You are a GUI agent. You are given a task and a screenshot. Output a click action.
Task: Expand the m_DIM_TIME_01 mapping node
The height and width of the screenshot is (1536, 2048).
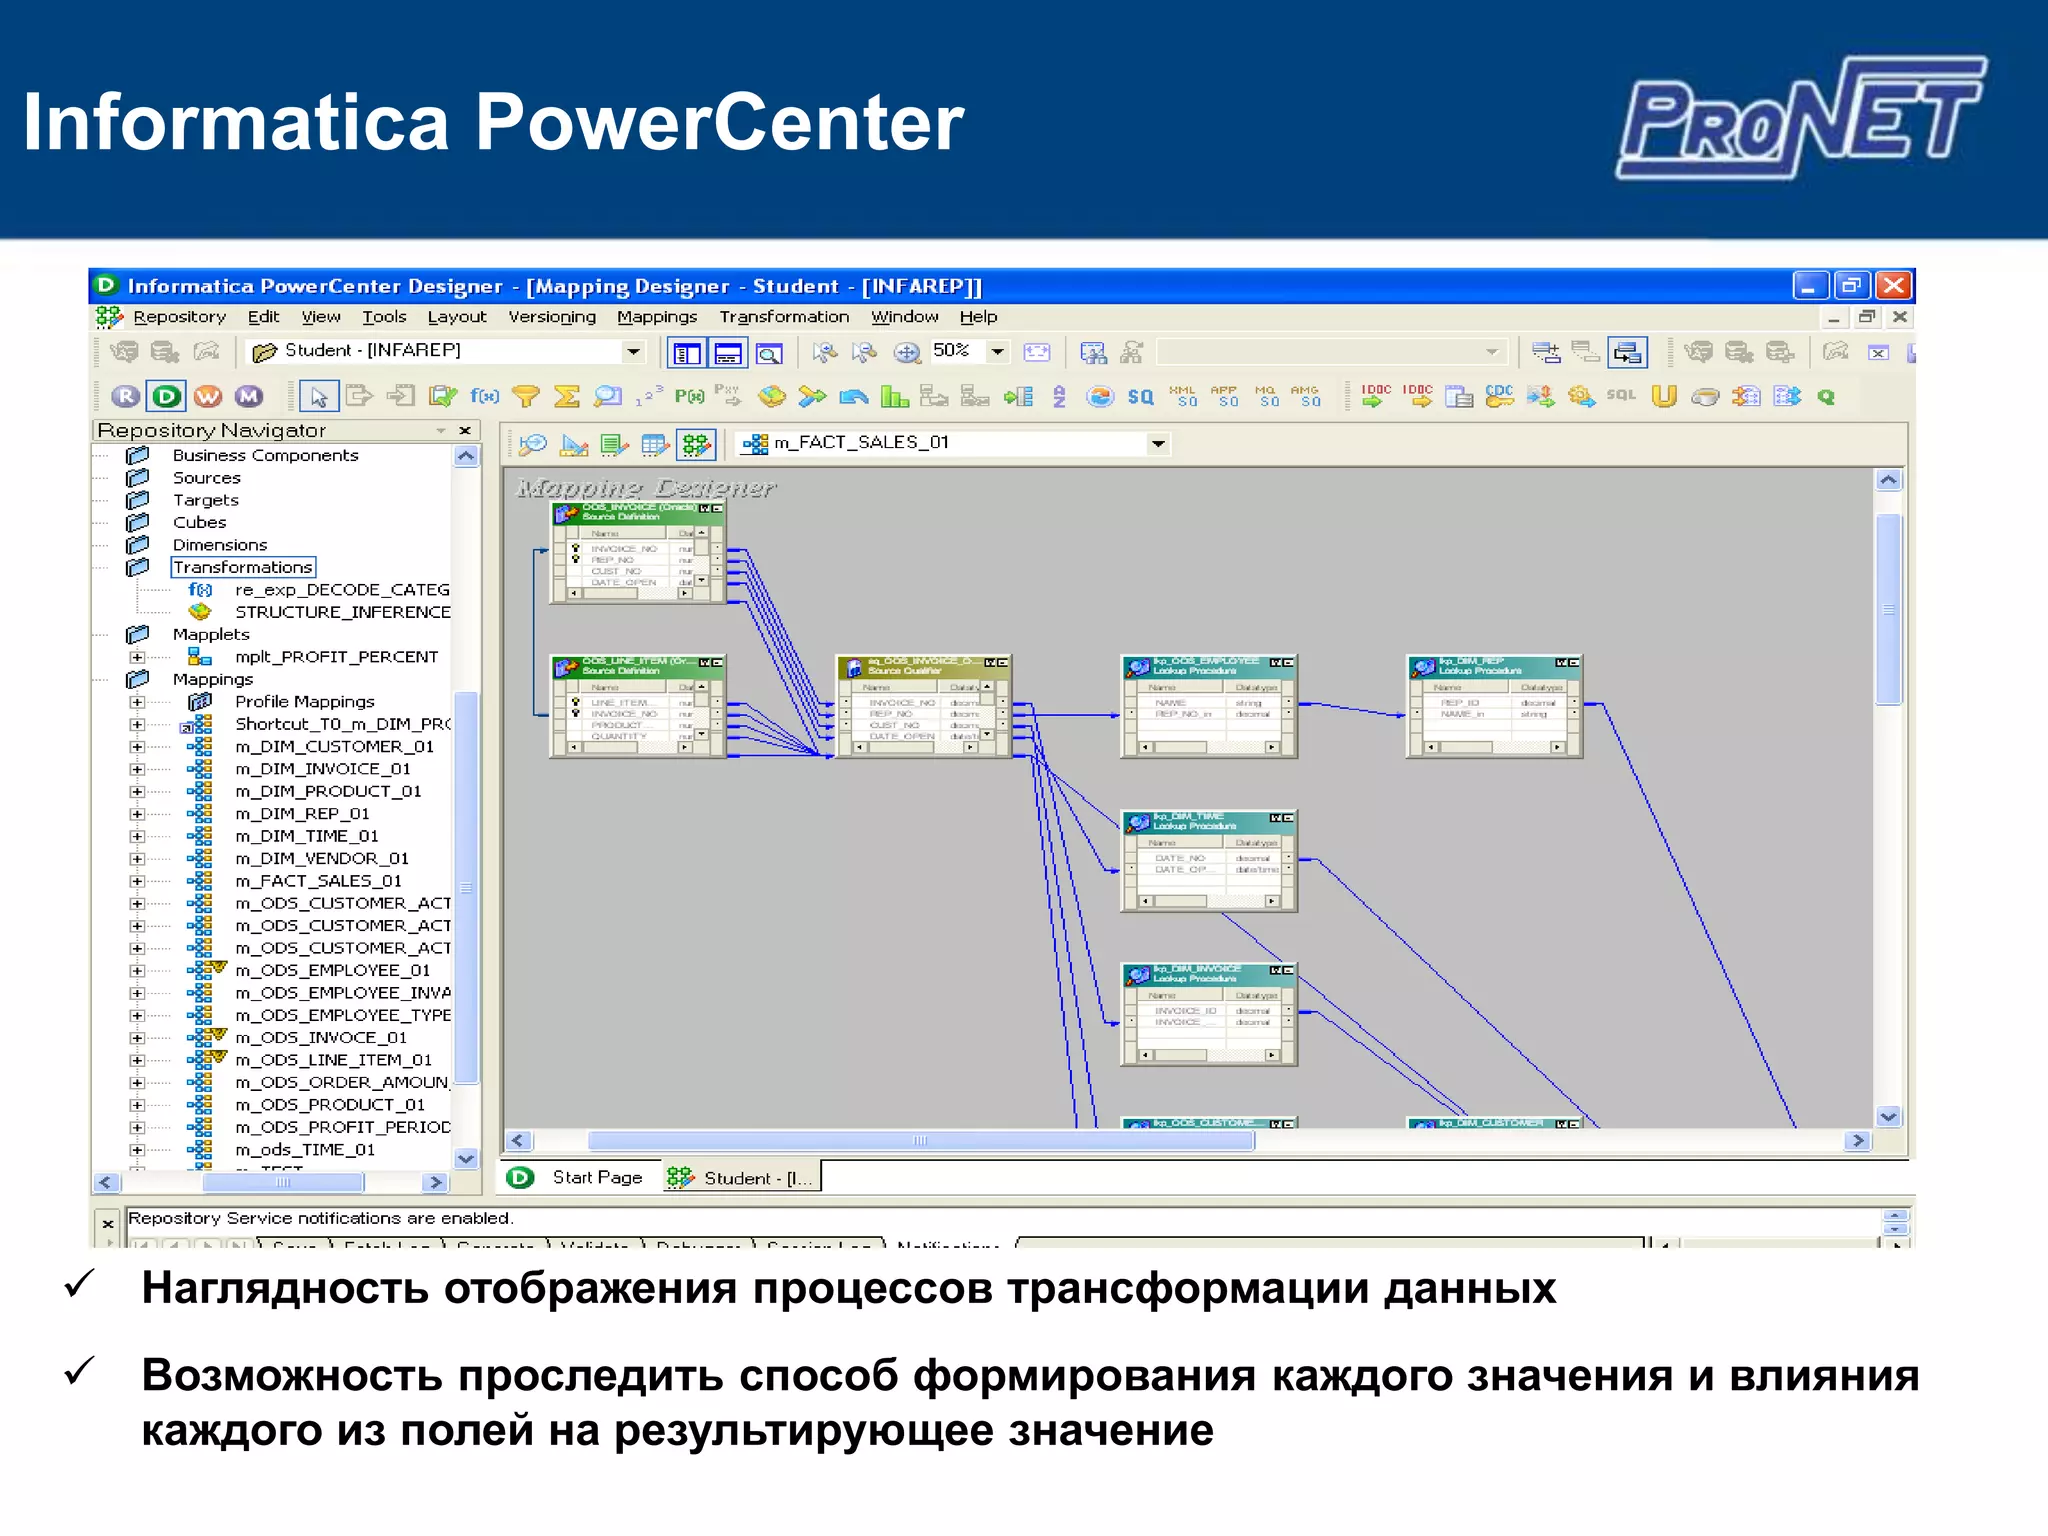[x=137, y=836]
